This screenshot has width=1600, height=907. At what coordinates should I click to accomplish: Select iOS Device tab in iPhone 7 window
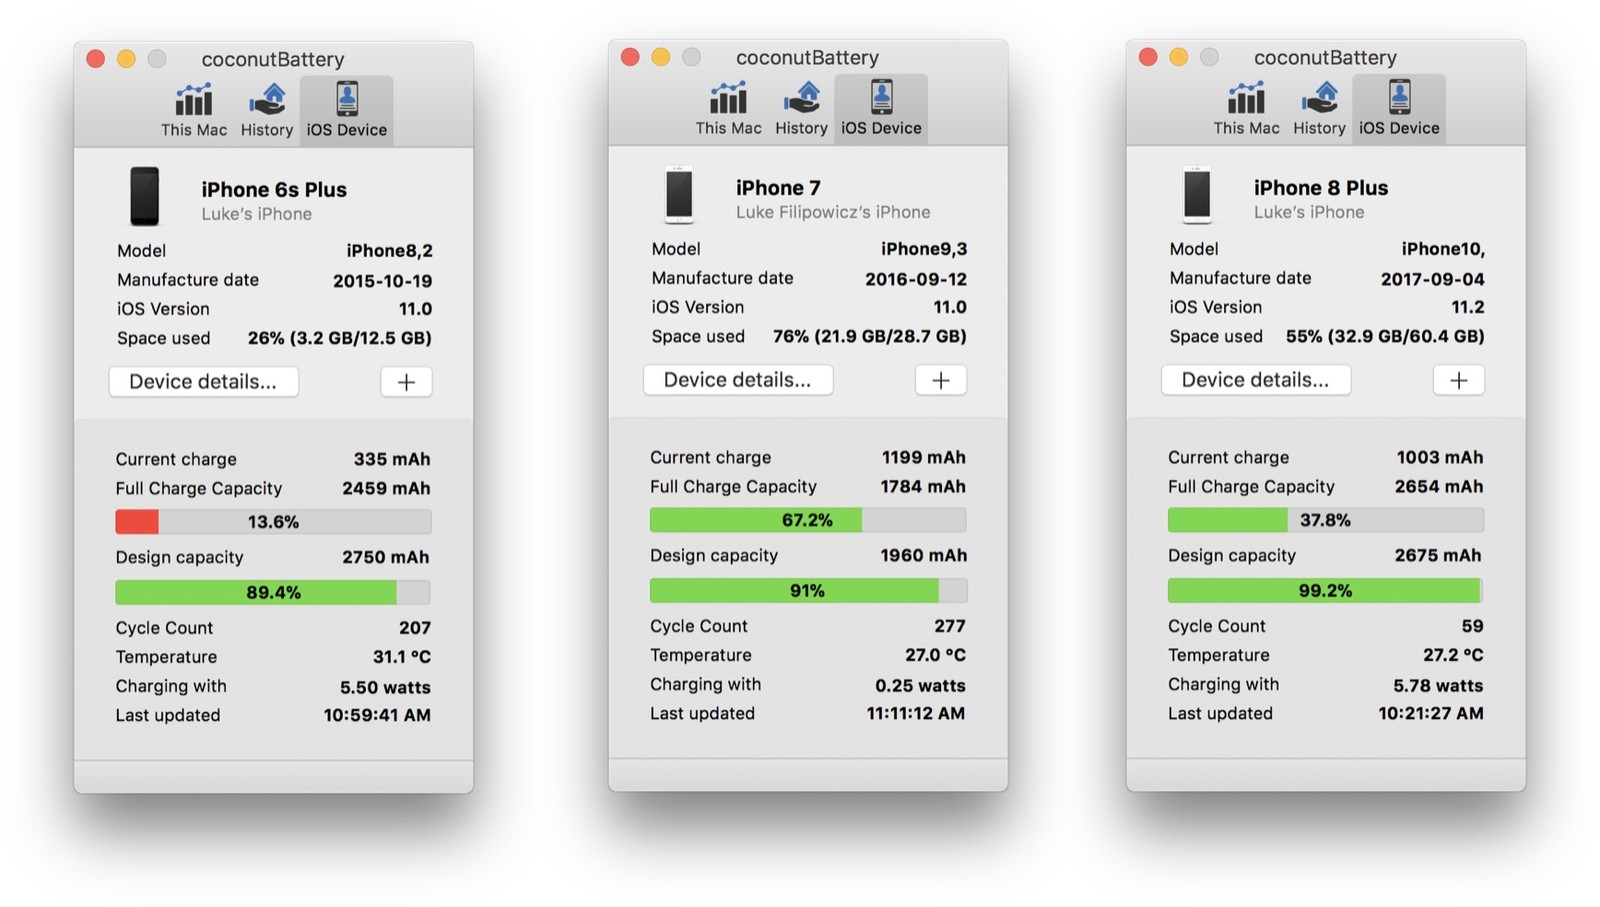[x=881, y=108]
